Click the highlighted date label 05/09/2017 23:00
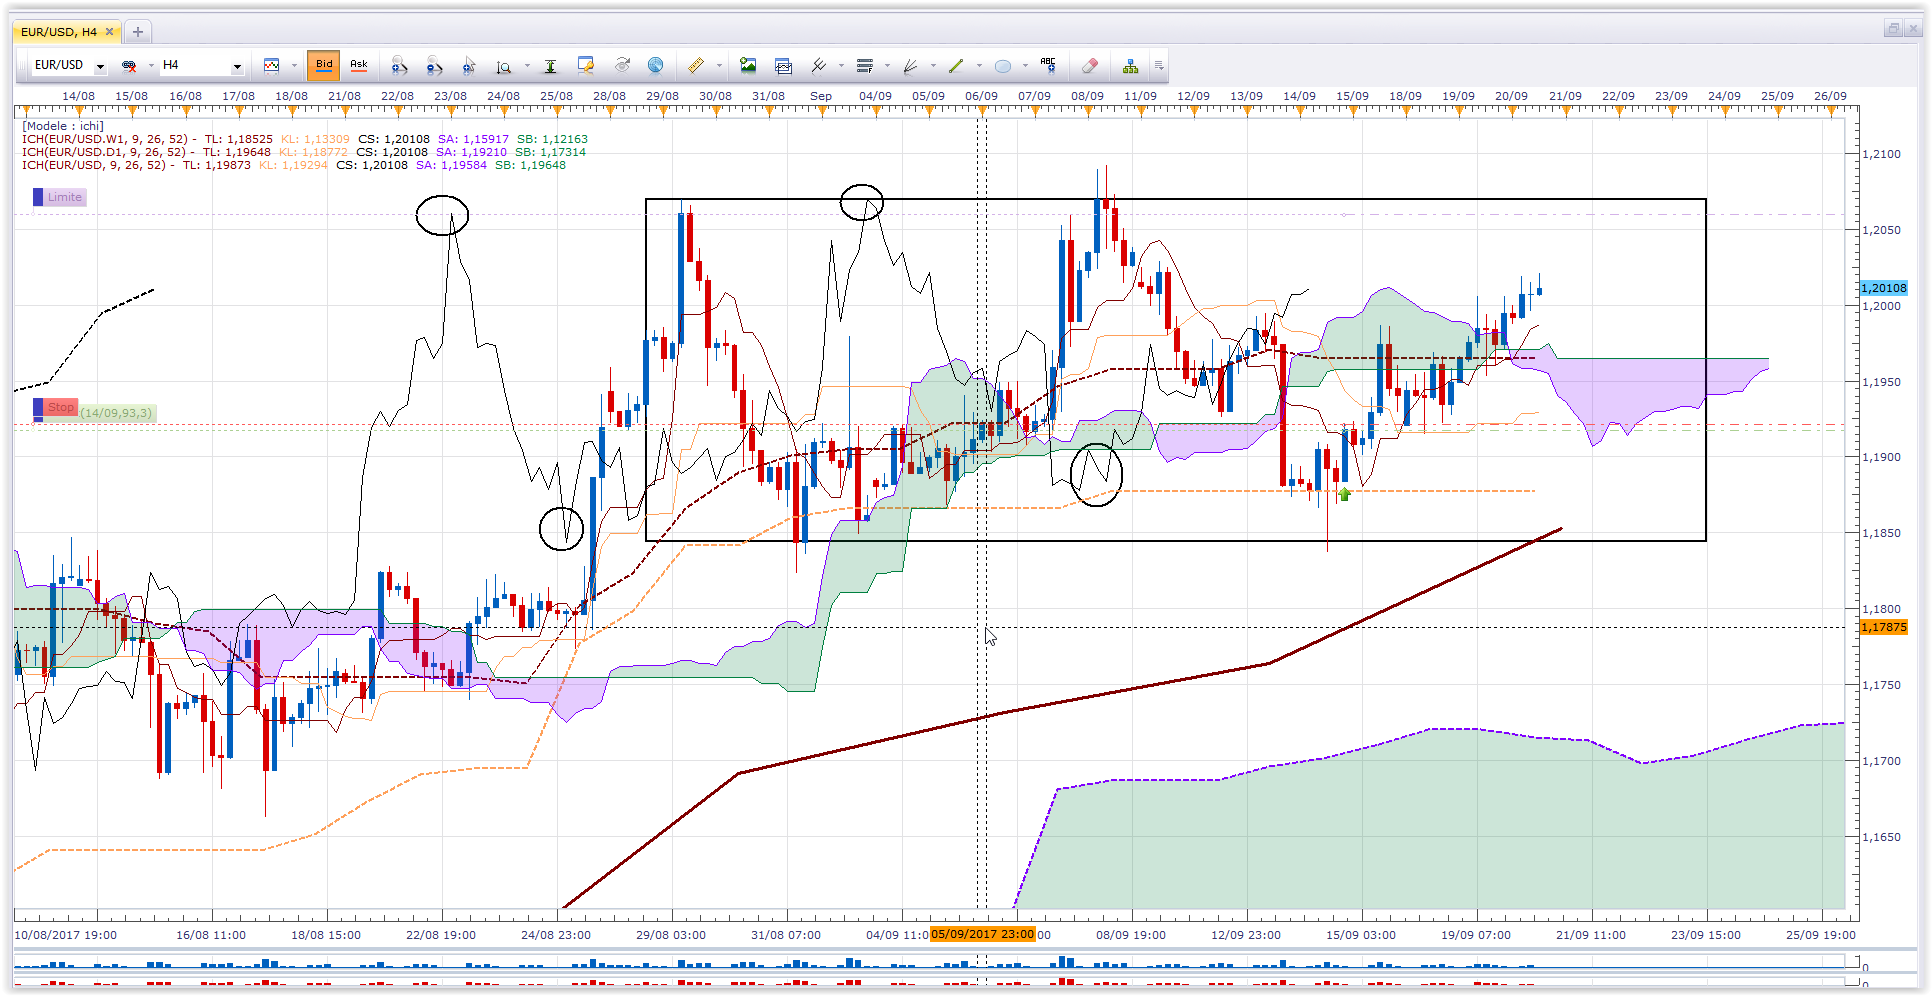The image size is (1932, 996). 983,934
